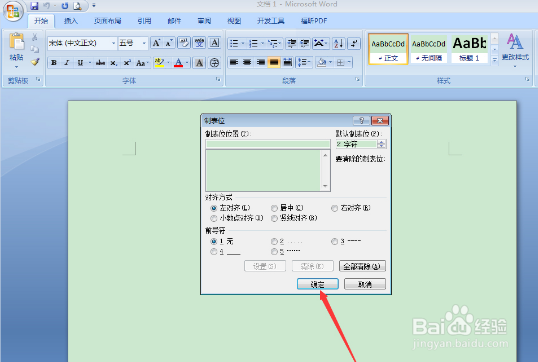Click the Clear All button

click(x=362, y=266)
